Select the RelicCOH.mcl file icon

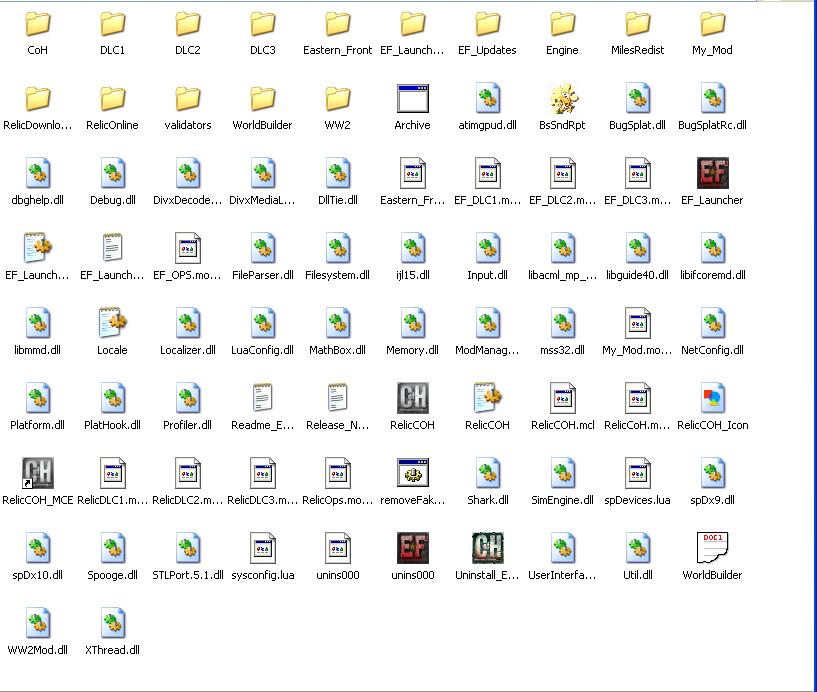pos(563,398)
